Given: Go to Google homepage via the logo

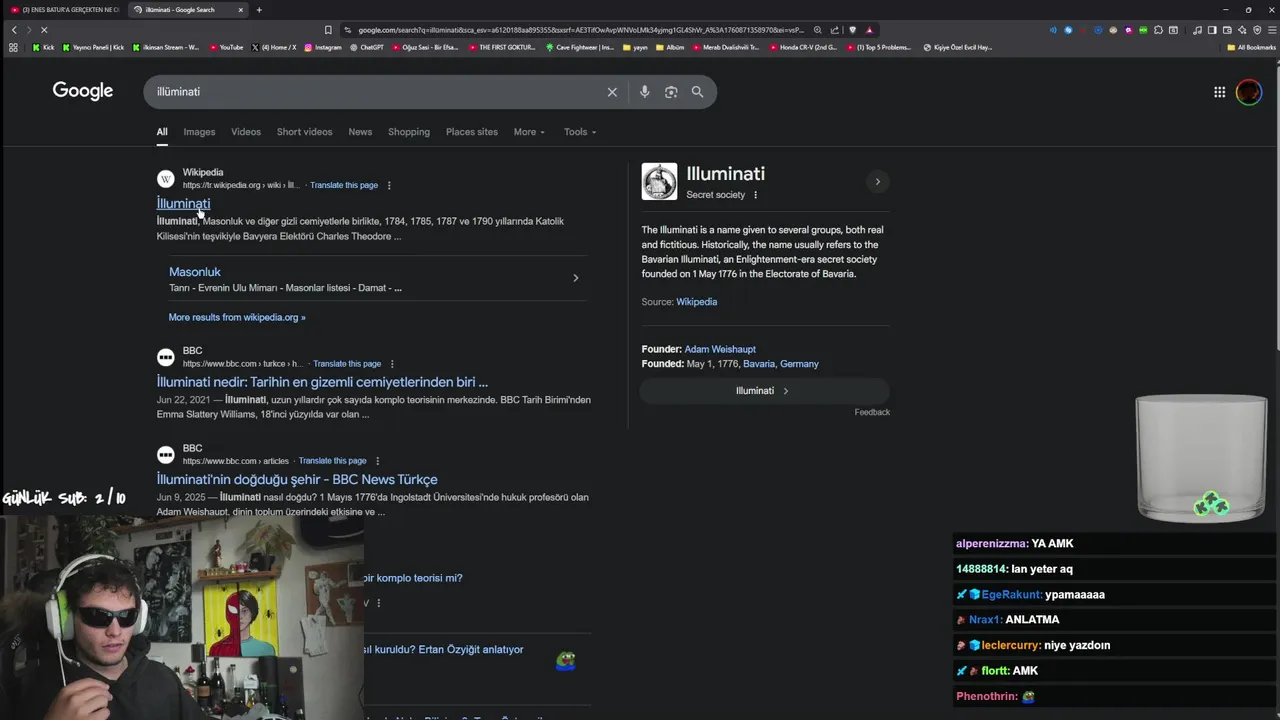Looking at the screenshot, I should [83, 91].
